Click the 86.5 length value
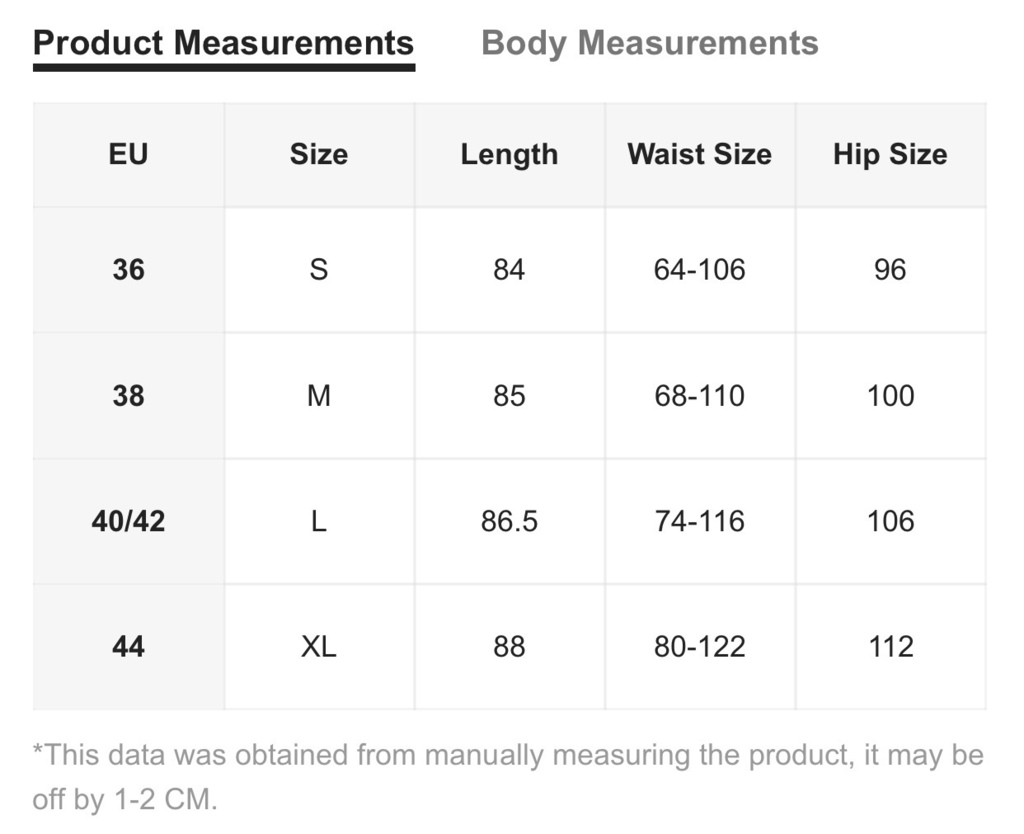The height and width of the screenshot is (834, 1024). pyautogui.click(x=509, y=521)
